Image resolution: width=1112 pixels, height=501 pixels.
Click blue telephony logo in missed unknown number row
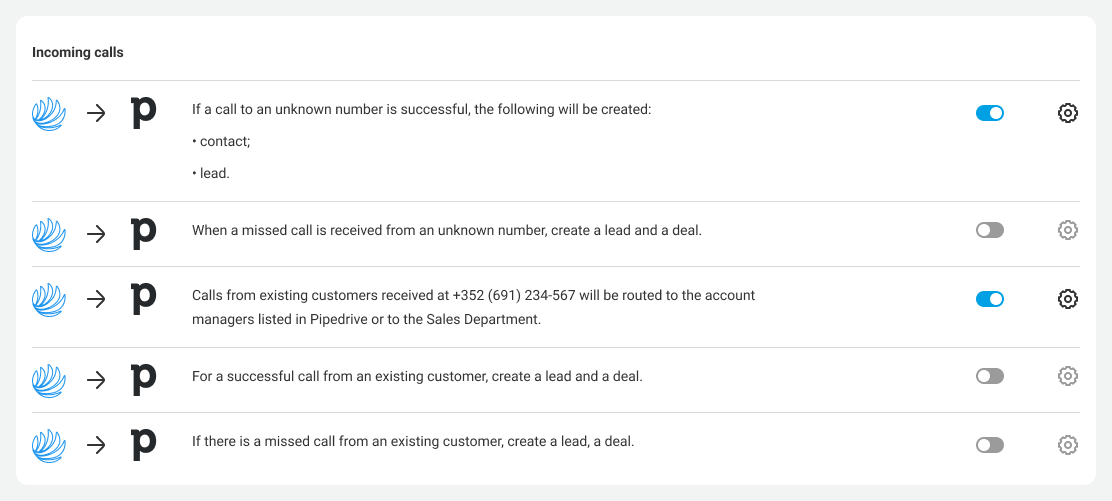coord(49,234)
